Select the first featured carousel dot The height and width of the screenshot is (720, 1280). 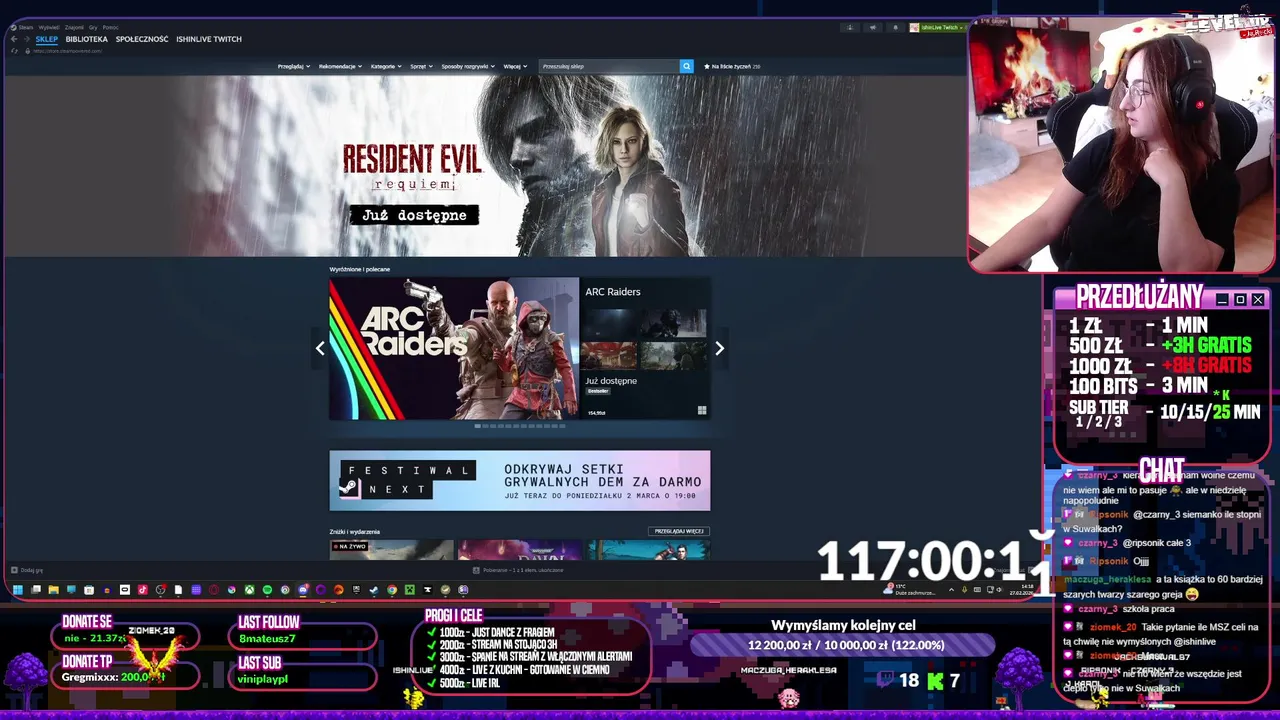click(x=478, y=426)
